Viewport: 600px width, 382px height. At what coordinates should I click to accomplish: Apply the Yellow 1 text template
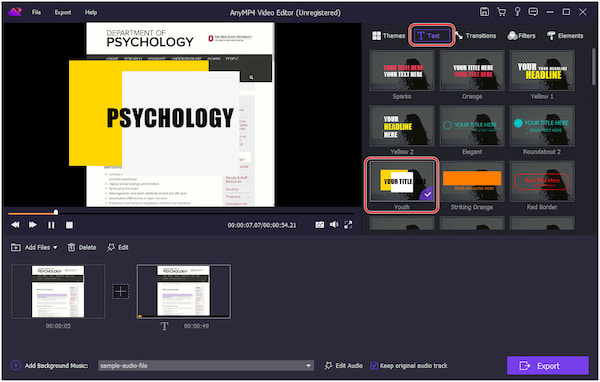(542, 71)
